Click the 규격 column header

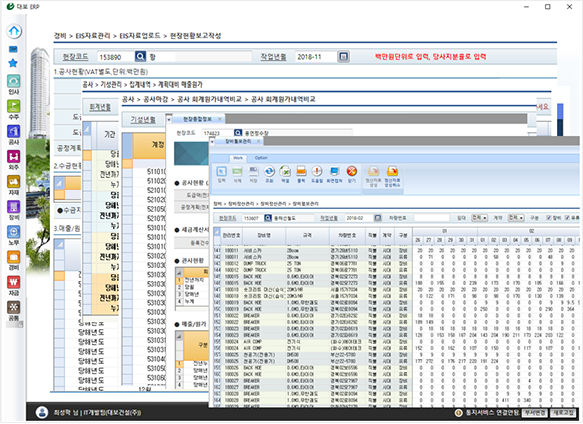tap(307, 235)
